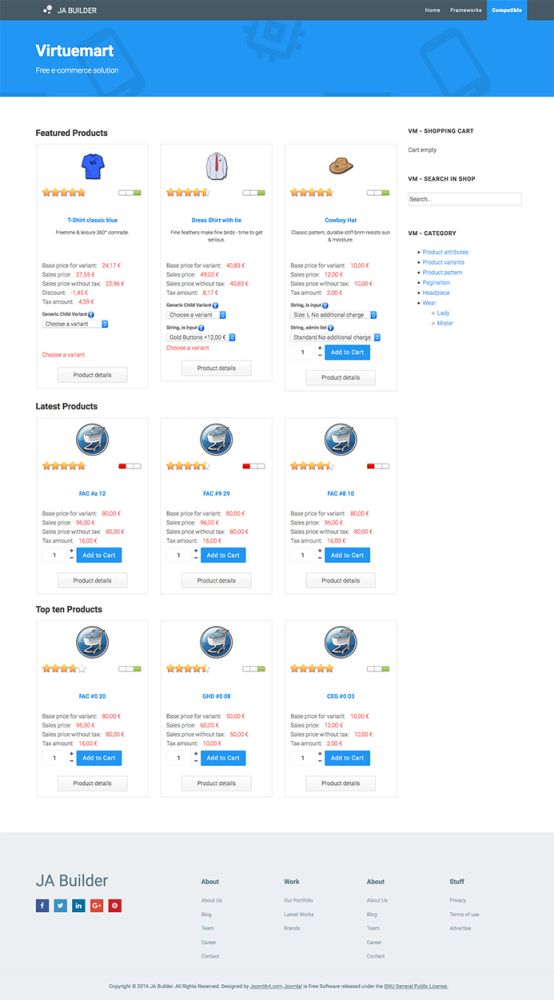The image size is (554, 1000).
Task: Add Cowboy Hat to cart
Action: point(347,352)
